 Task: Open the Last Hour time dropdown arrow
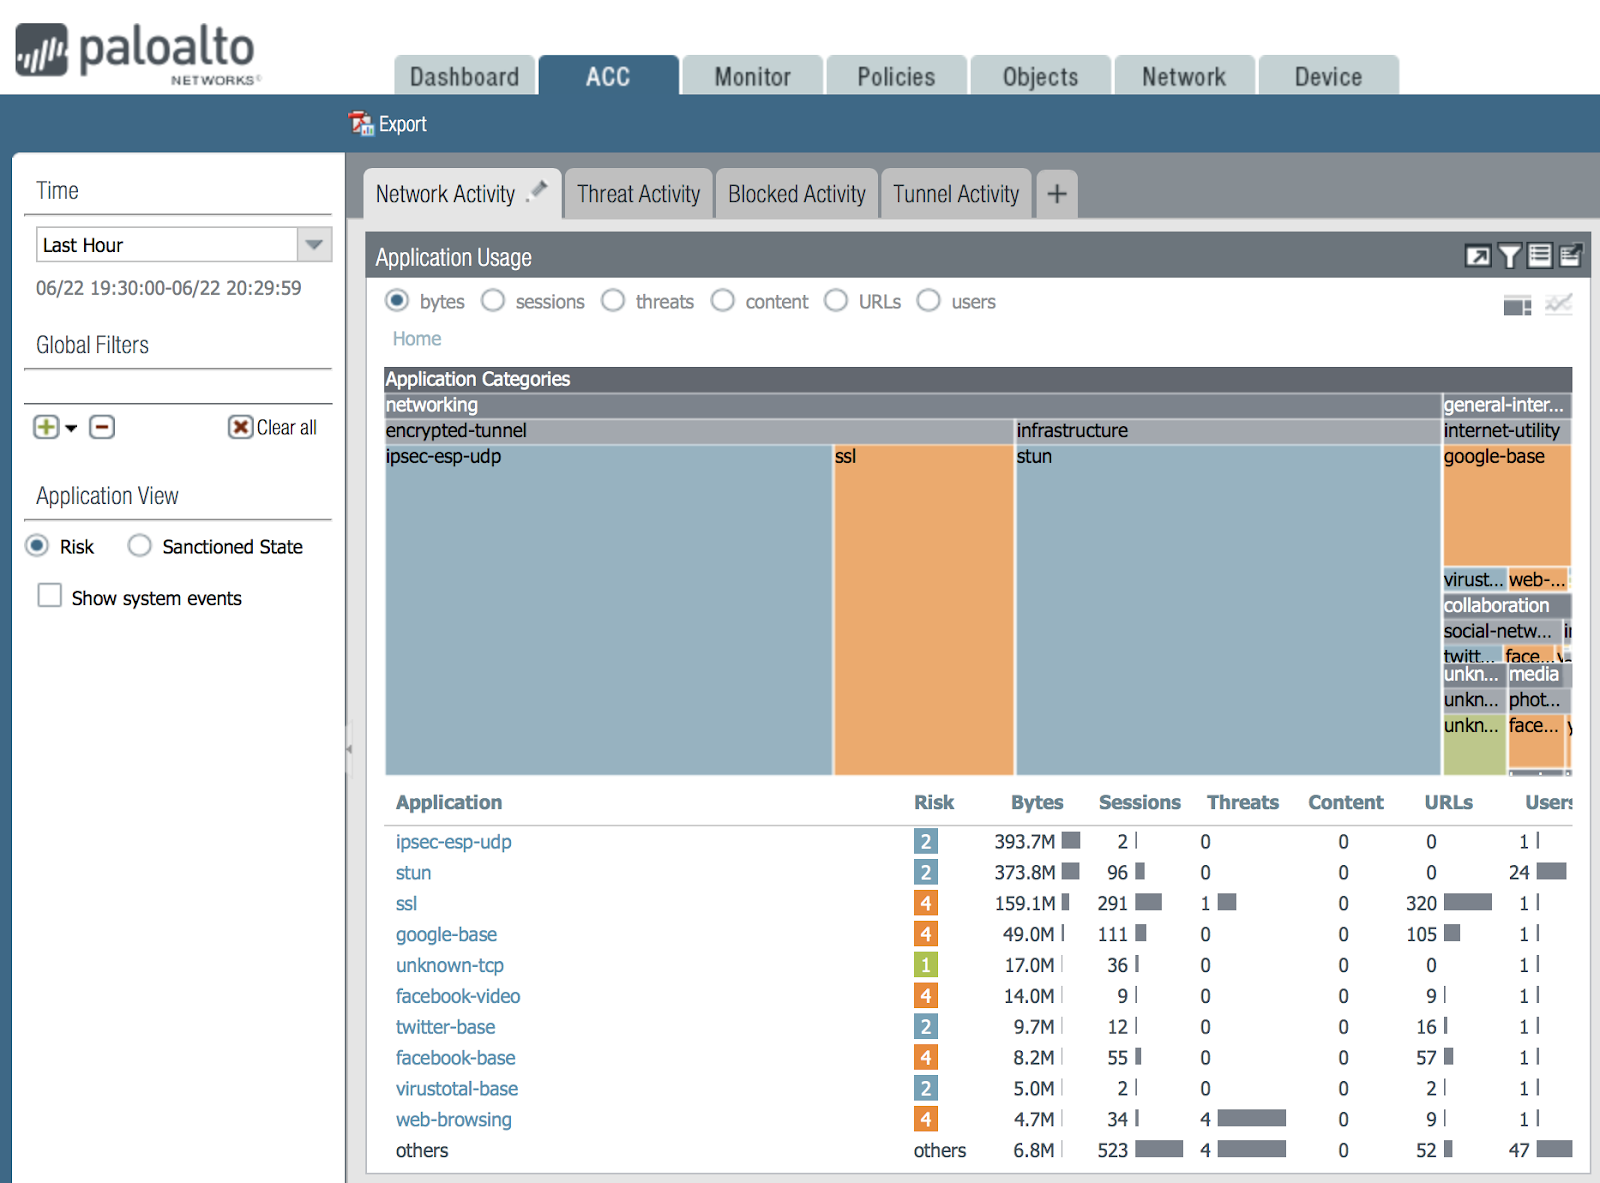click(x=314, y=245)
